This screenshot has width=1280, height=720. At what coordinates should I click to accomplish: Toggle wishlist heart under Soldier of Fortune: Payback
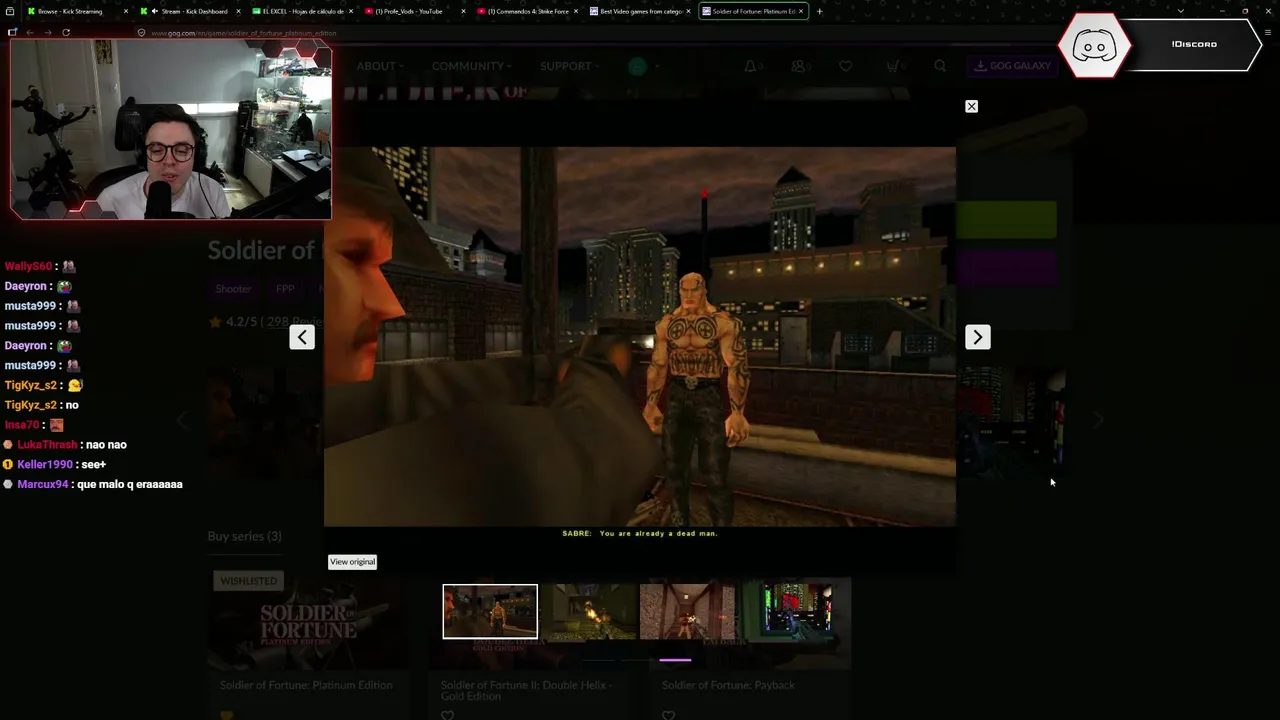668,715
